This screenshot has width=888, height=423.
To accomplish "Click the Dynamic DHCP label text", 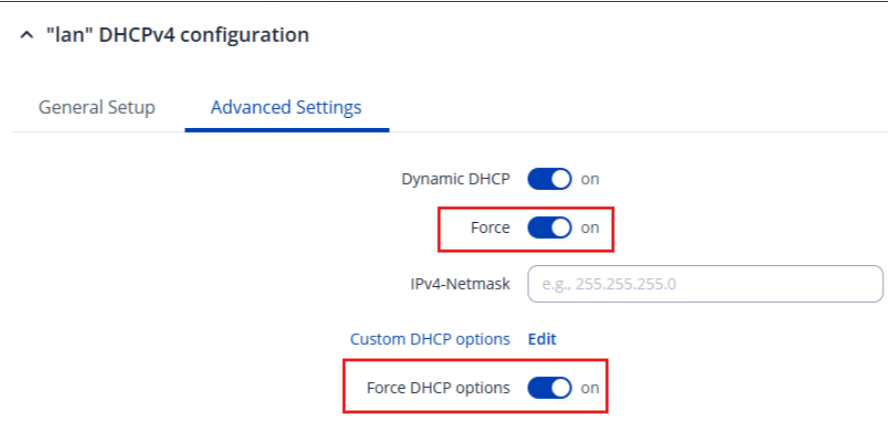I will coord(455,179).
